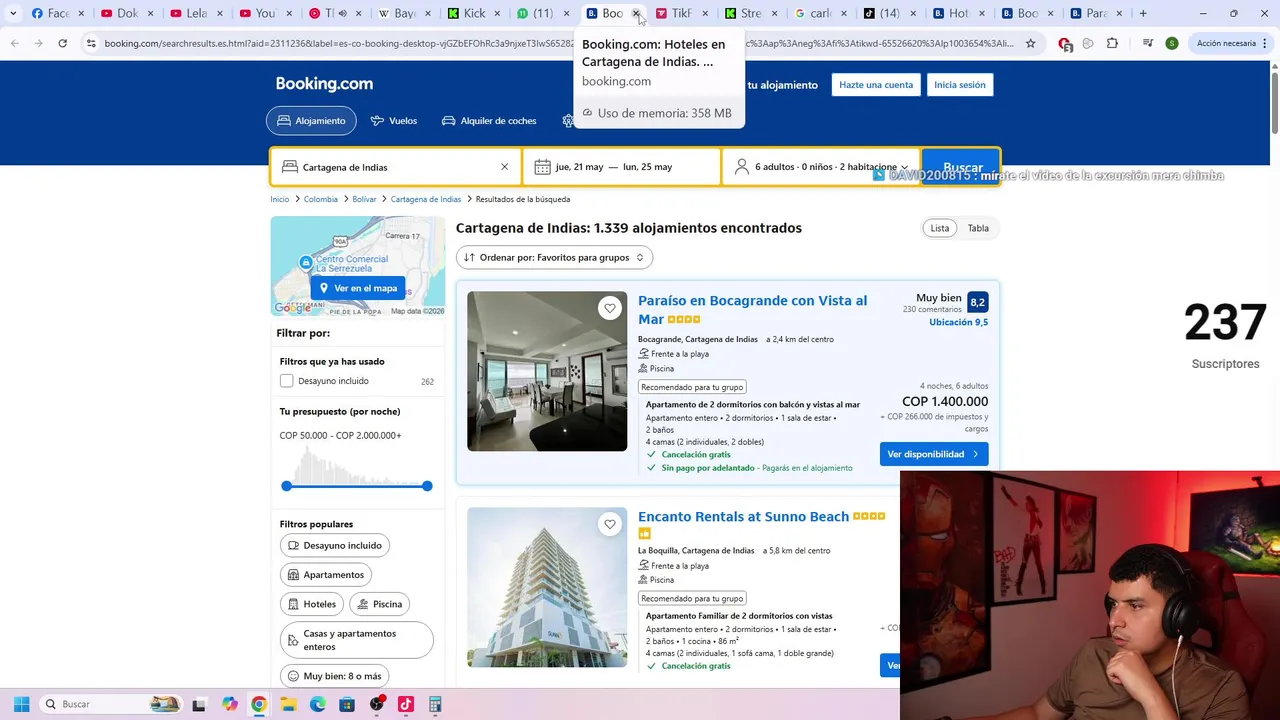The image size is (1280, 720).
Task: Click the Windows taskbar Buscar search box
Action: tap(110, 704)
